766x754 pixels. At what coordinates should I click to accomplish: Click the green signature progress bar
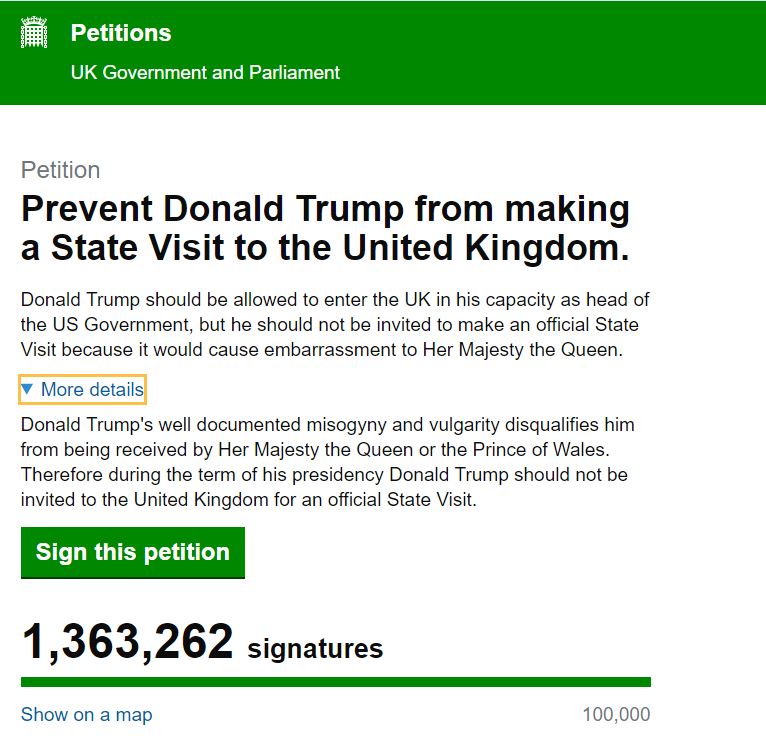click(x=335, y=682)
